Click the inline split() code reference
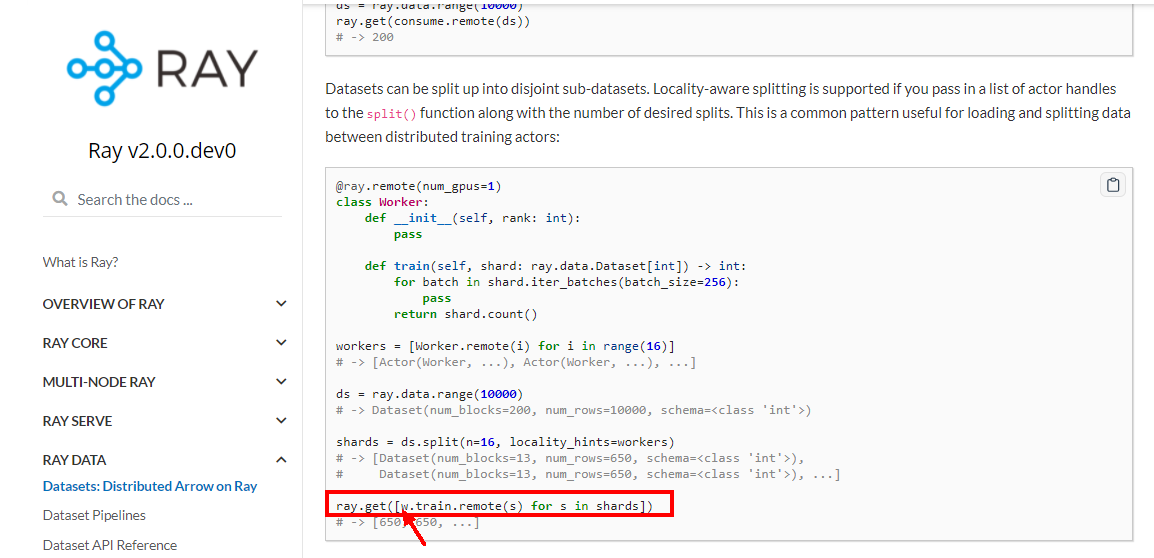The image size is (1154, 558). pyautogui.click(x=392, y=114)
